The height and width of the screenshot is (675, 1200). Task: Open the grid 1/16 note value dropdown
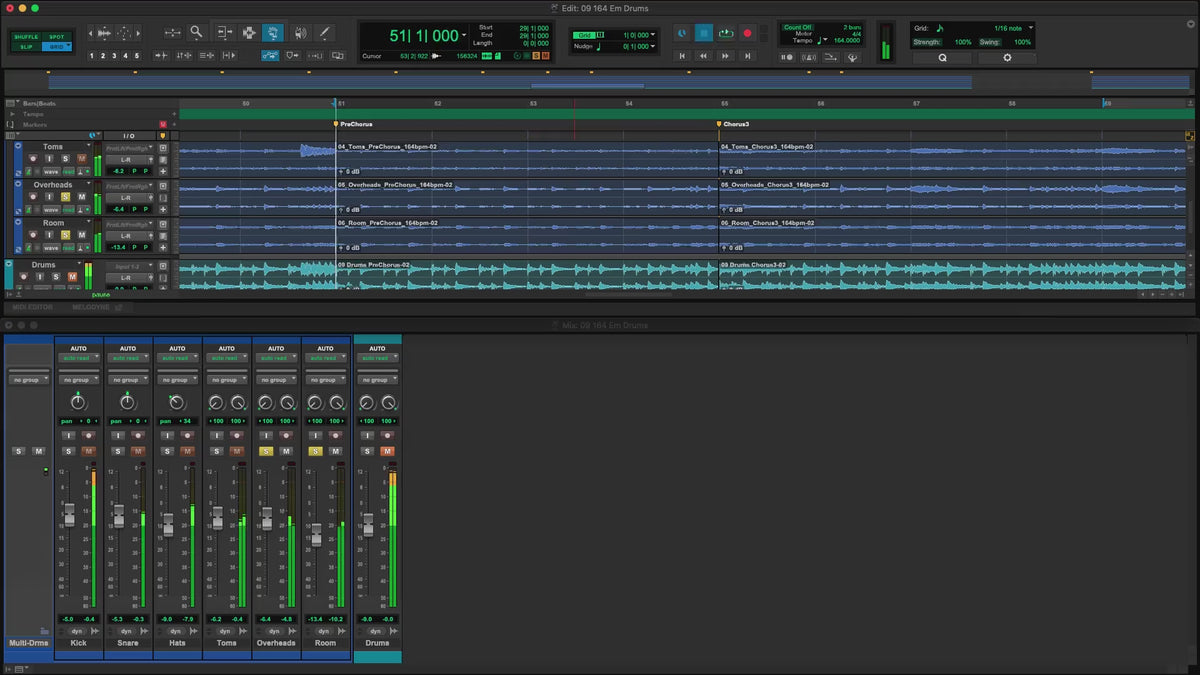1013,28
